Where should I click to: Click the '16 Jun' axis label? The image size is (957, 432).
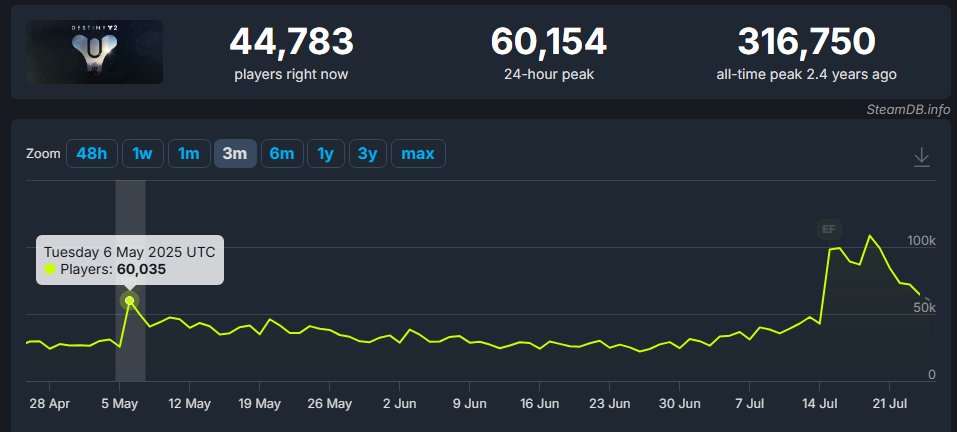point(540,403)
